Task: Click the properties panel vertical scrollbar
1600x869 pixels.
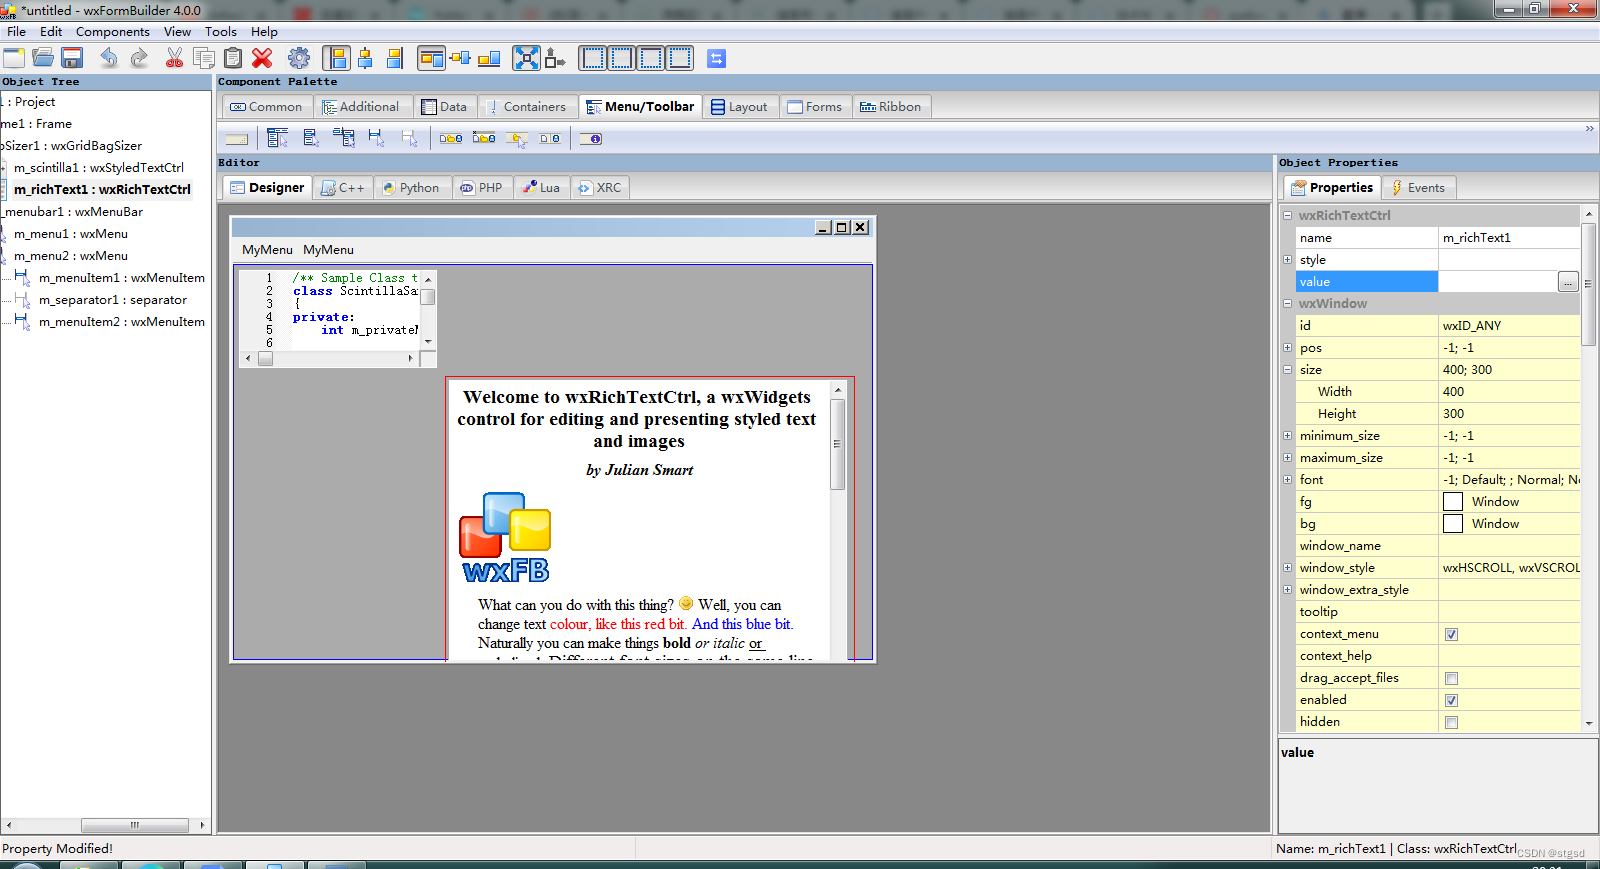Action: 1588,469
